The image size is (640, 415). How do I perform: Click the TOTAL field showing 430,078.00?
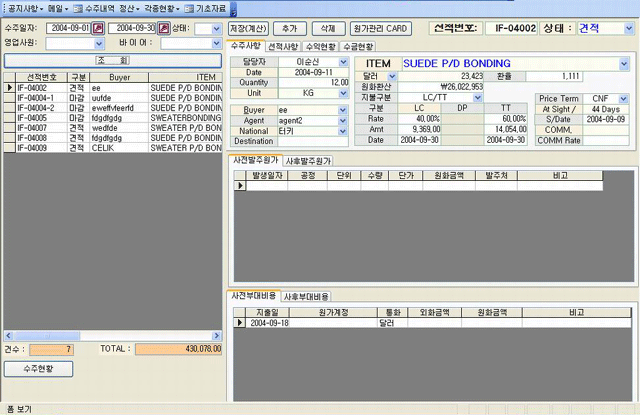tap(178, 349)
